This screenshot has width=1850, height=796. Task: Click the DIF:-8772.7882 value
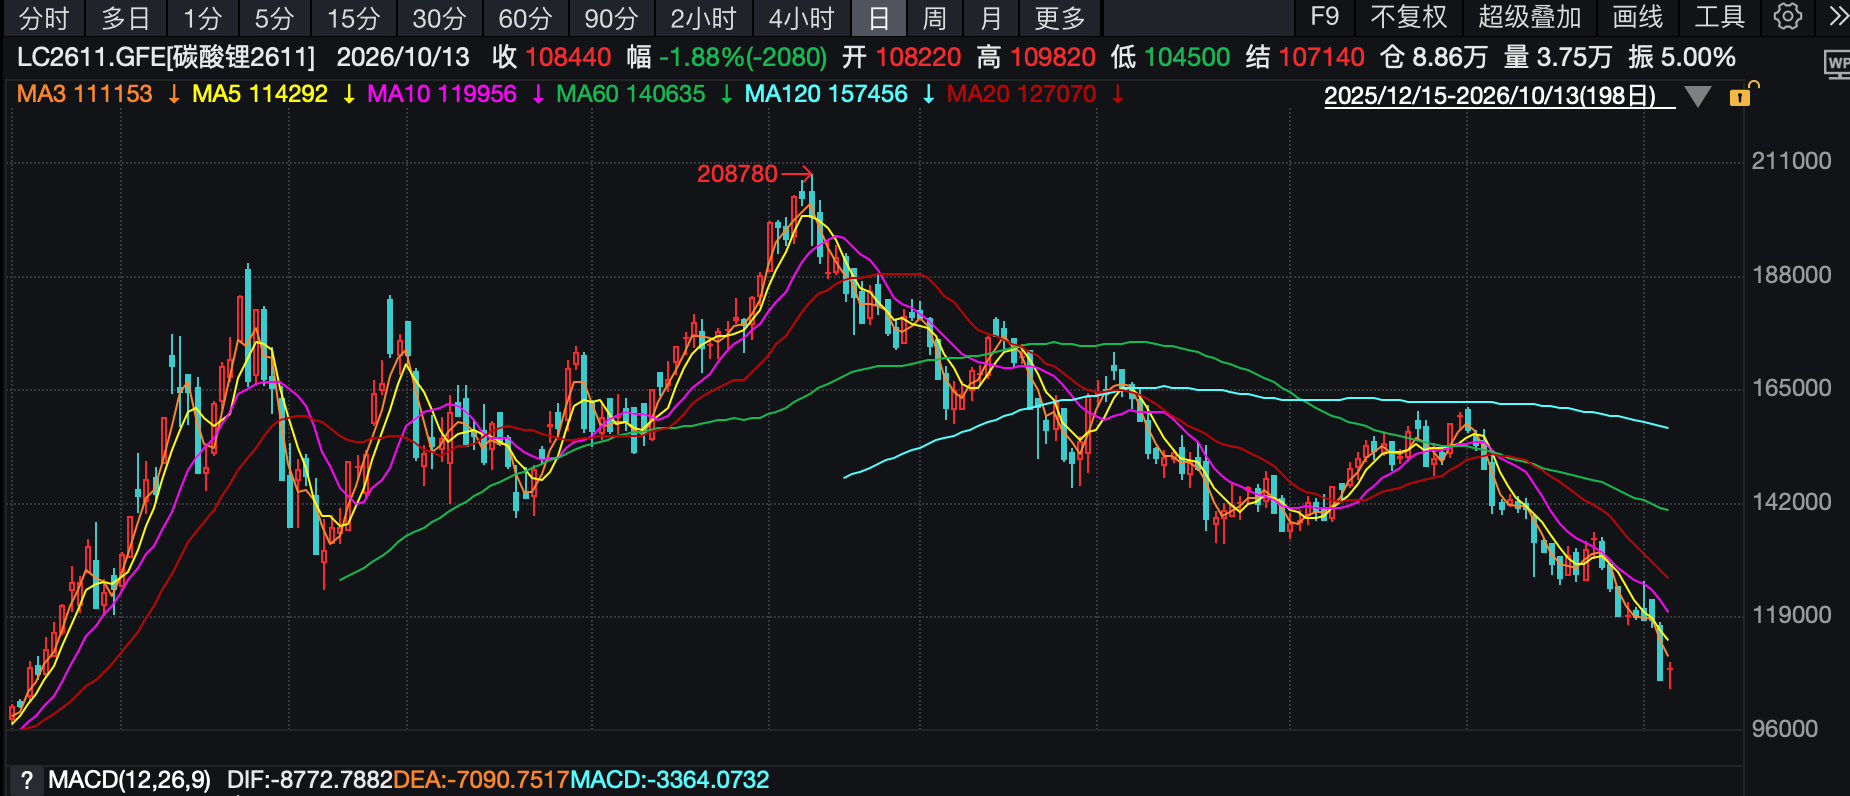click(310, 780)
